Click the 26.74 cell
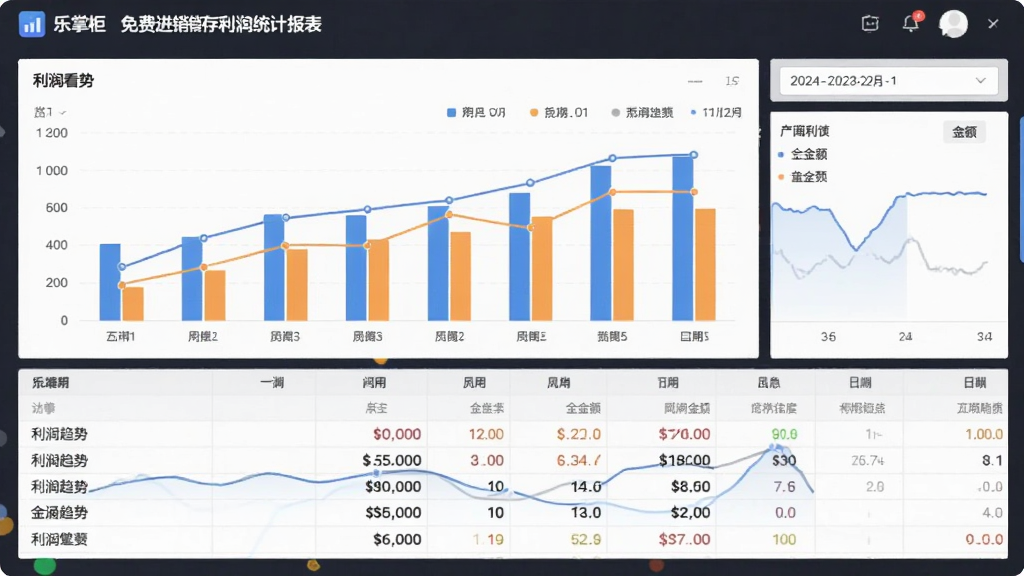 [867, 460]
